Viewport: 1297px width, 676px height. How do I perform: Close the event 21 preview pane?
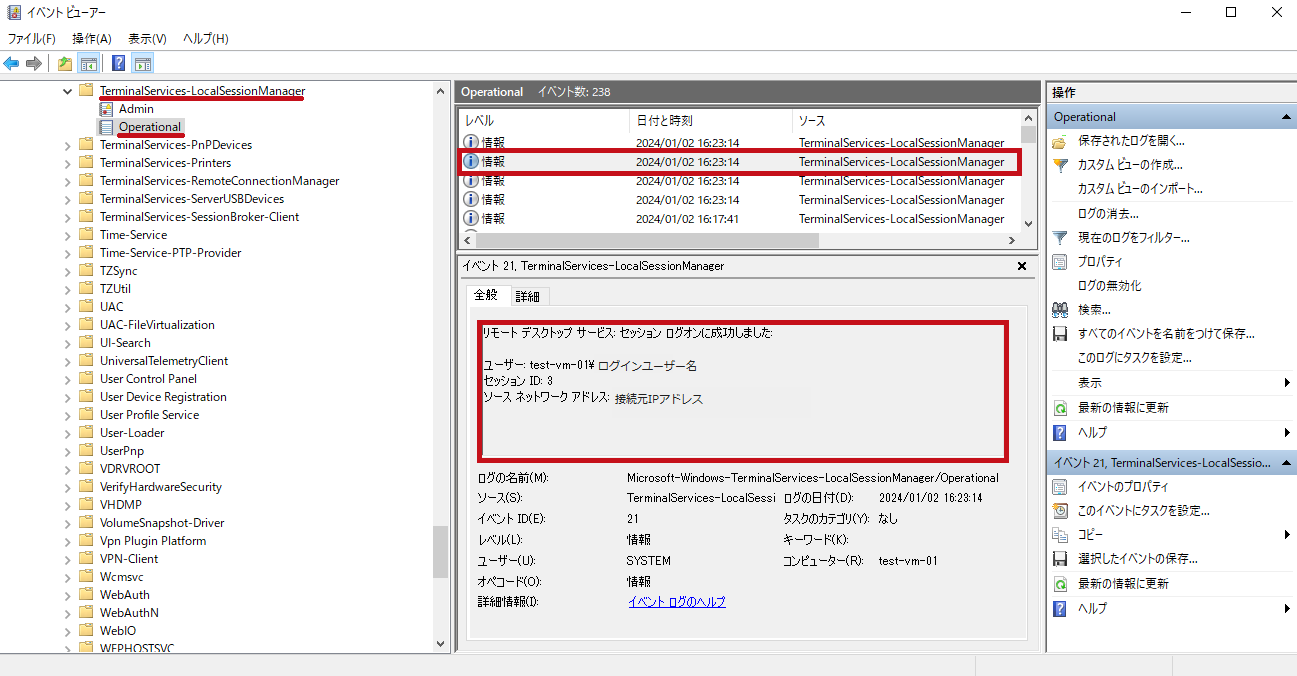click(1022, 267)
